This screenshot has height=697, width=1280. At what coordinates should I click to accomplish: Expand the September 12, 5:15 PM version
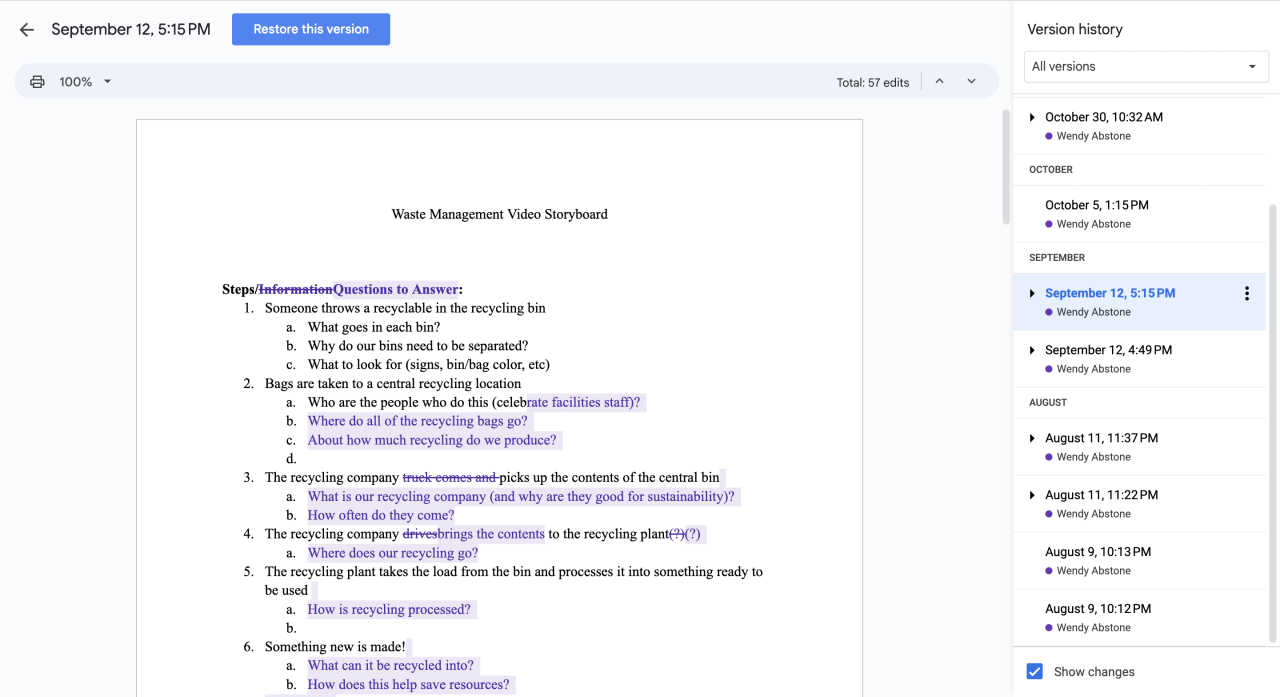tap(1032, 293)
